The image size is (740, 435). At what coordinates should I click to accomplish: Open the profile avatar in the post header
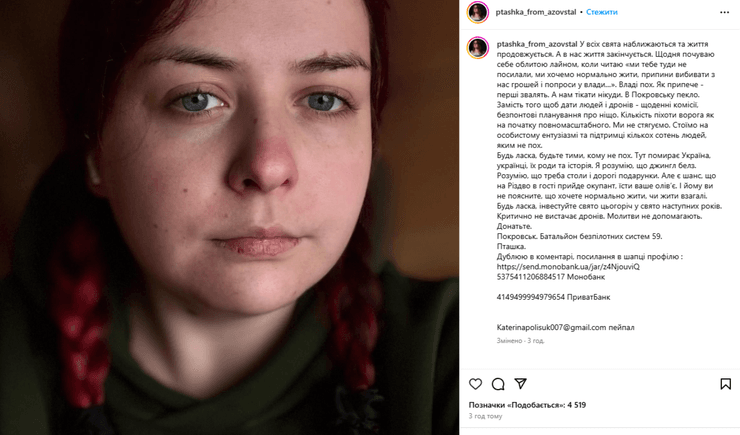(478, 12)
